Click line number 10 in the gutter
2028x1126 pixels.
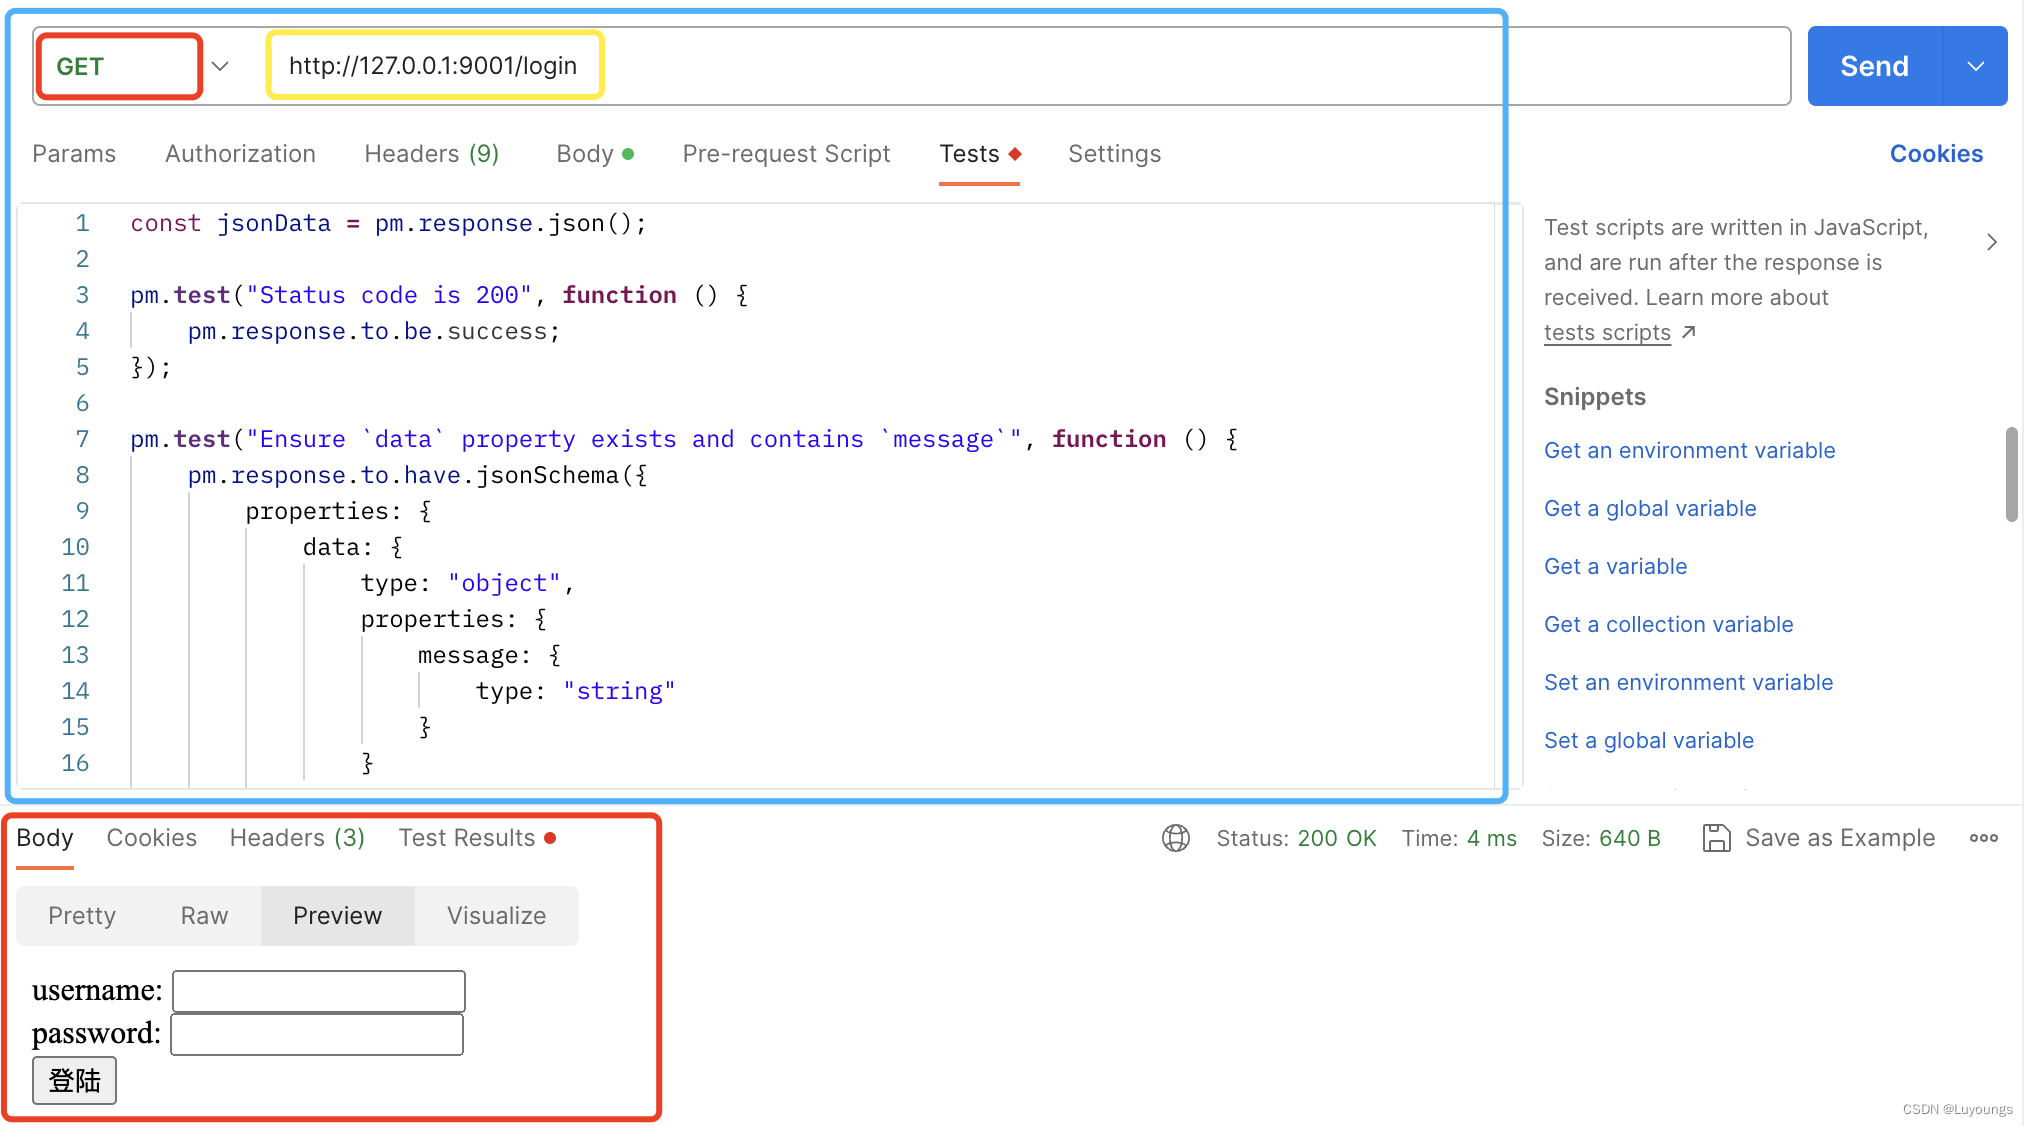[x=75, y=547]
